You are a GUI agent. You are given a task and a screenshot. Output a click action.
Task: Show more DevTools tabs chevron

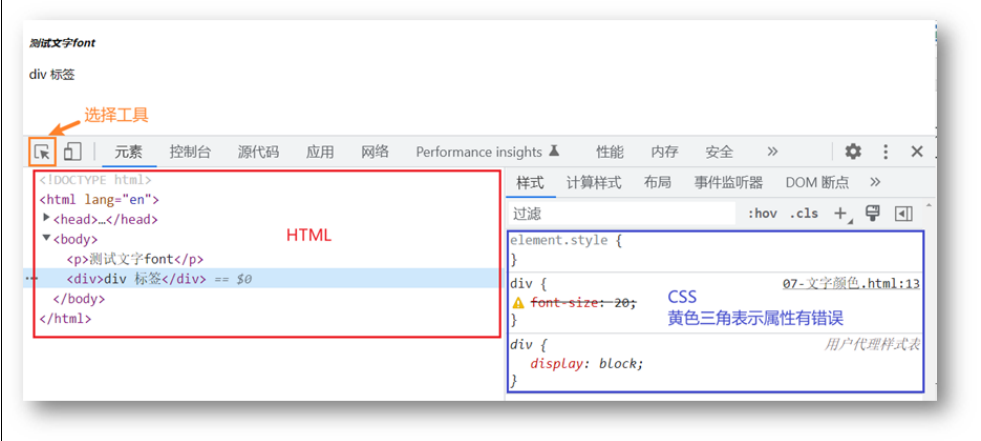pyautogui.click(x=772, y=151)
